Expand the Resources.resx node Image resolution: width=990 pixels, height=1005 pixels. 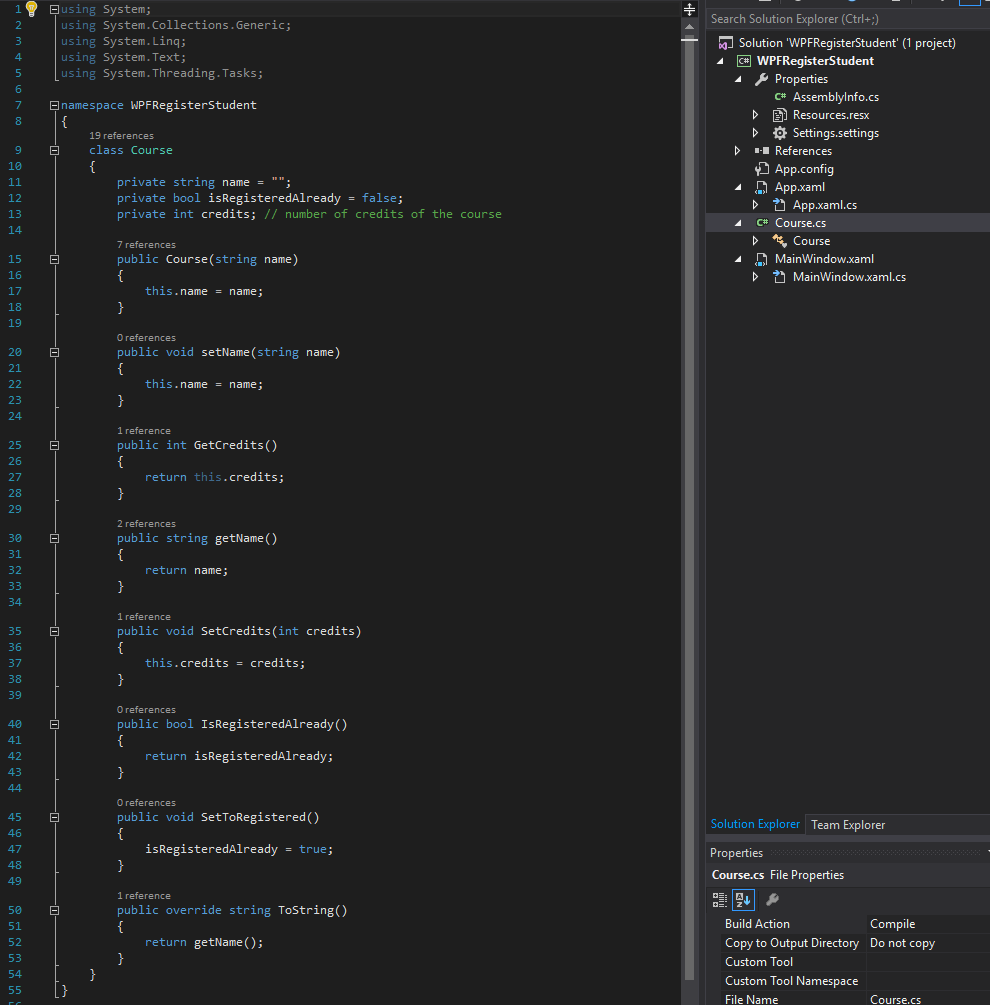(755, 115)
